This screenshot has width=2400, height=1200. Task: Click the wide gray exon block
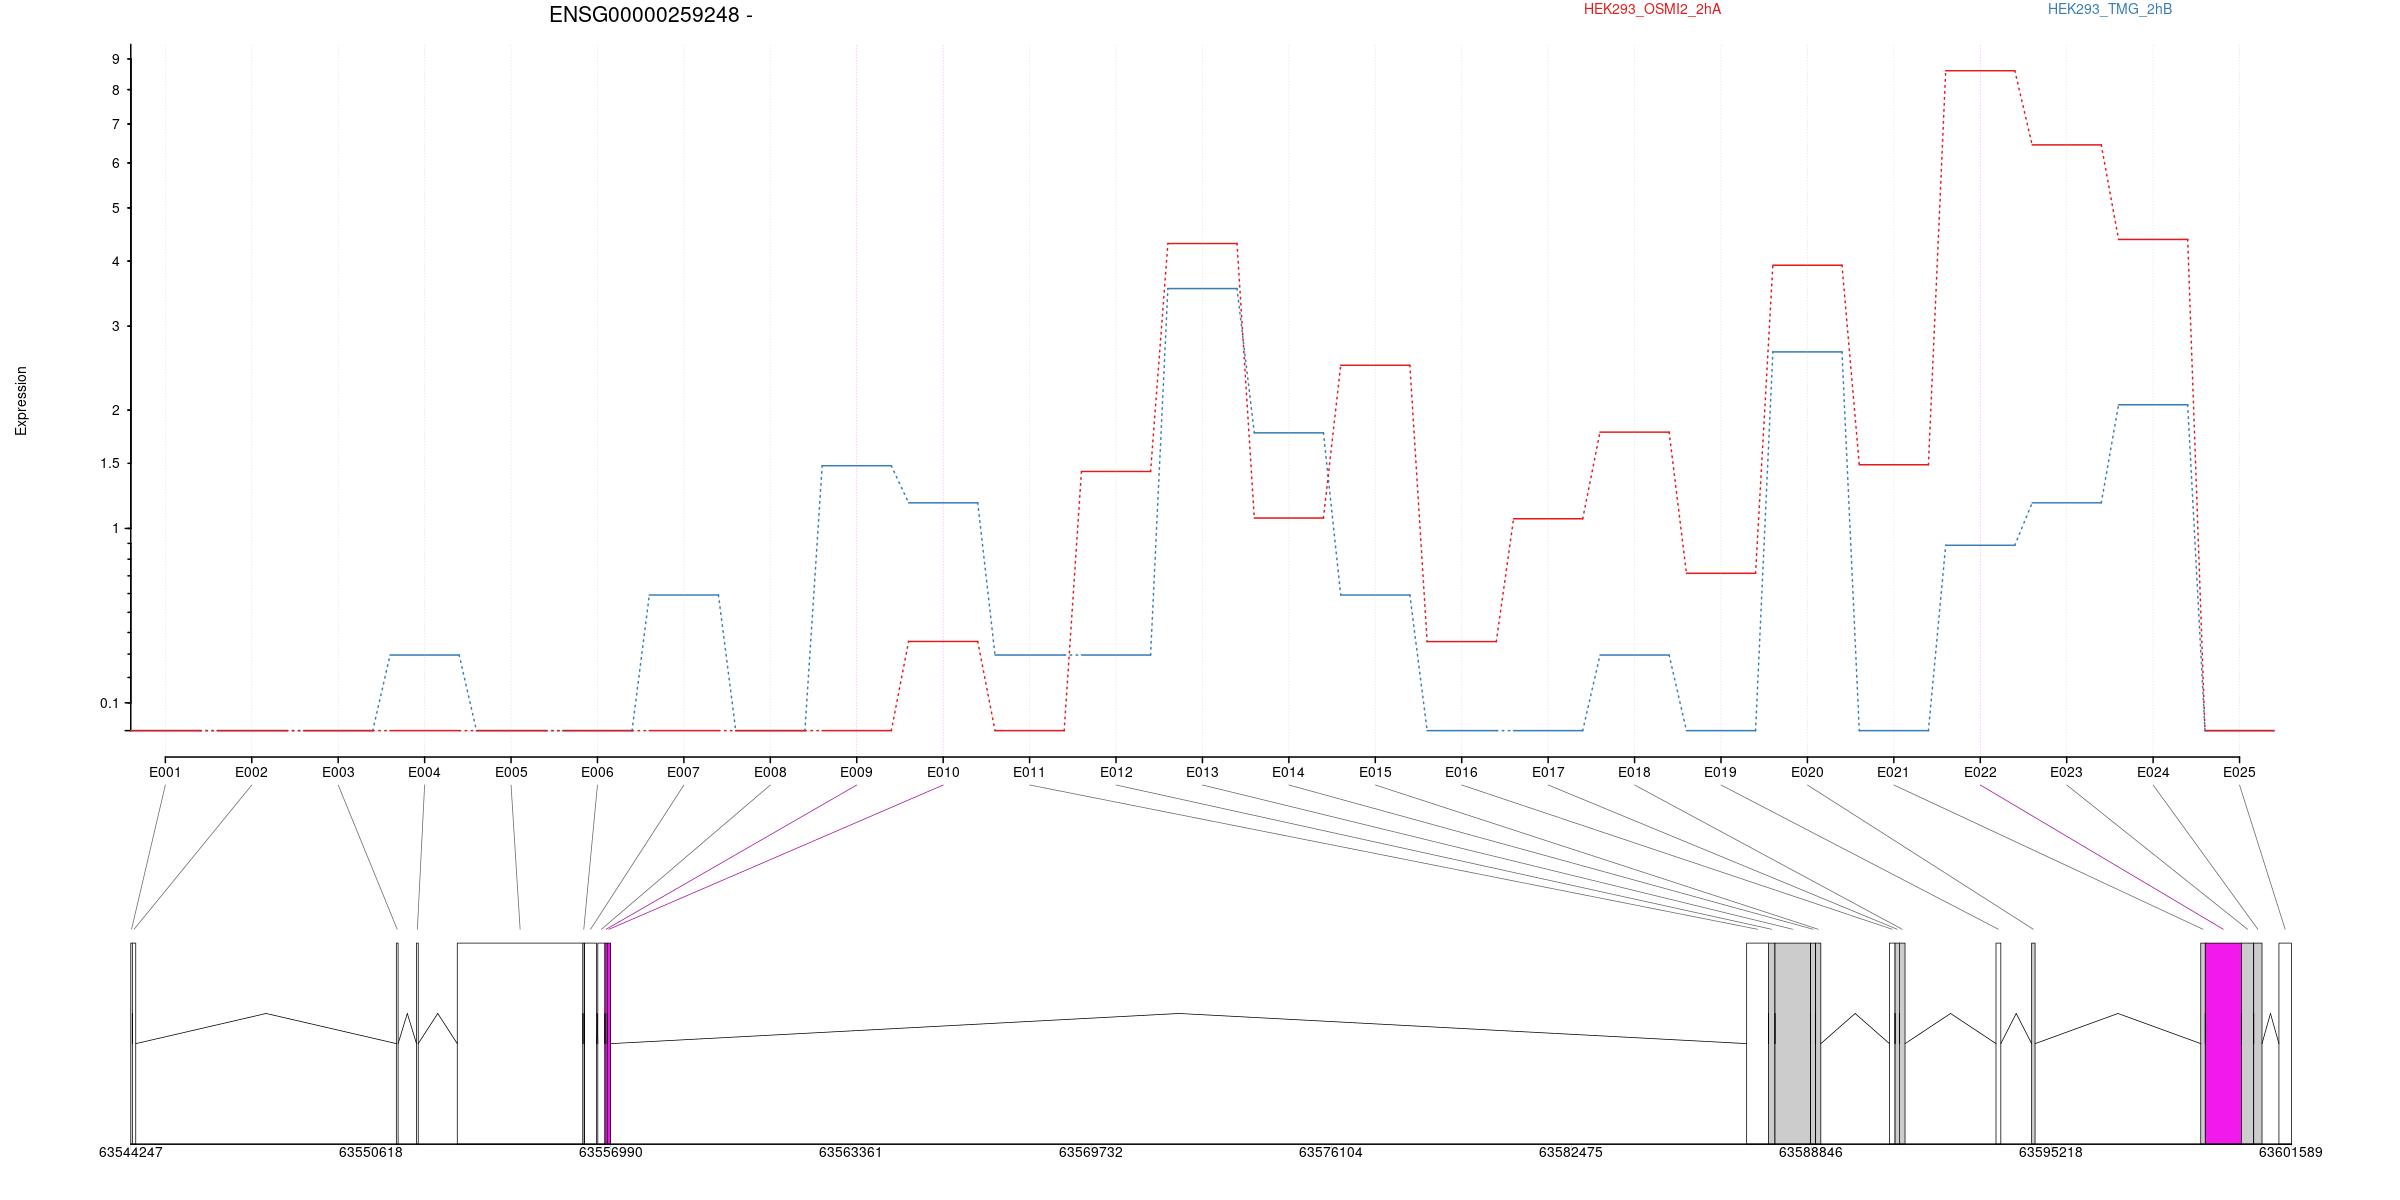pos(1792,1043)
